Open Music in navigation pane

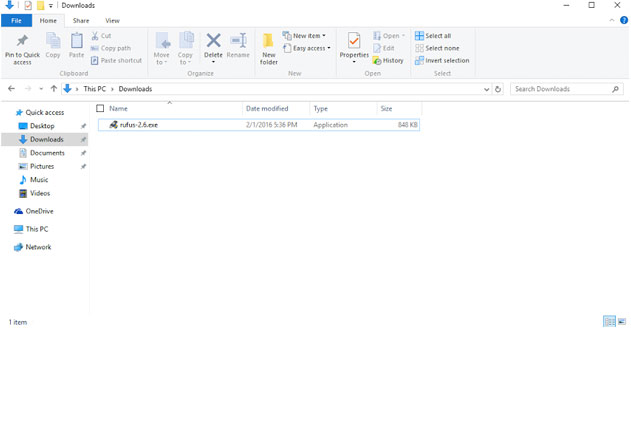tap(39, 180)
